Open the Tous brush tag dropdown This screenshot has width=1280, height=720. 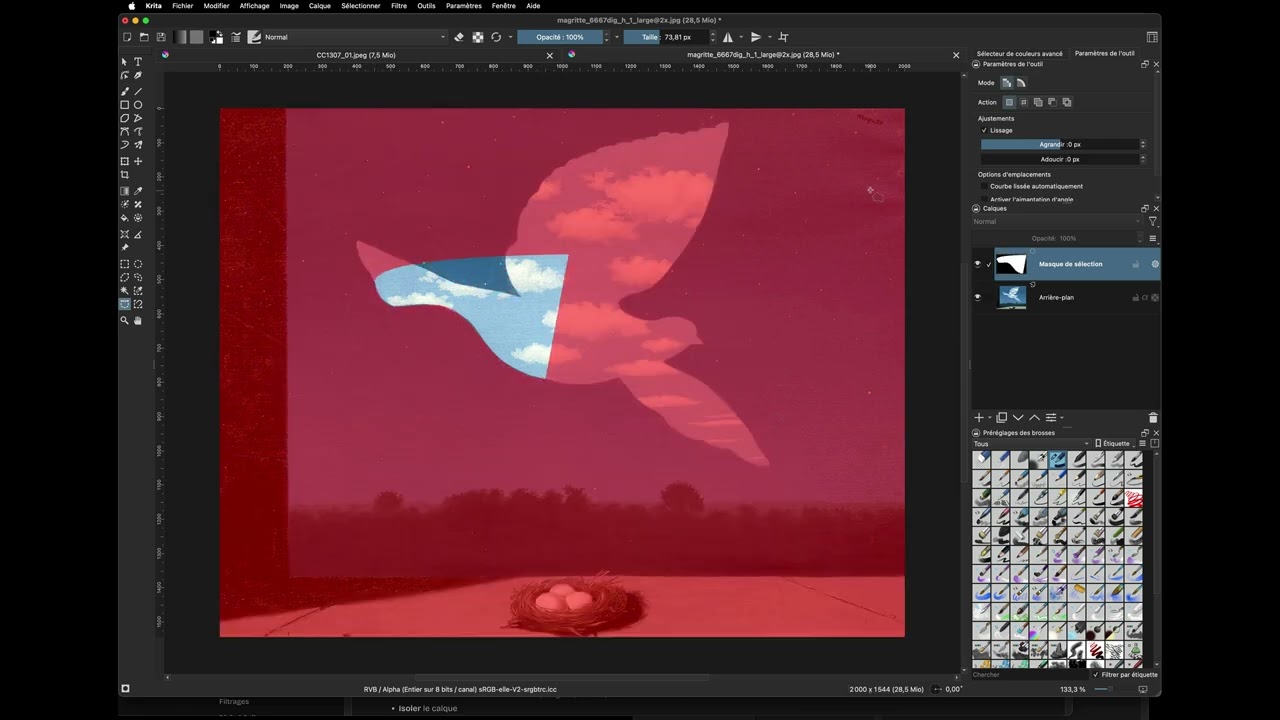tap(1031, 444)
